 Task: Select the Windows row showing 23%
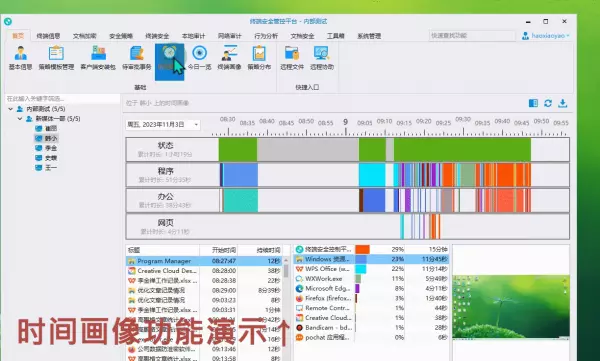click(371, 259)
